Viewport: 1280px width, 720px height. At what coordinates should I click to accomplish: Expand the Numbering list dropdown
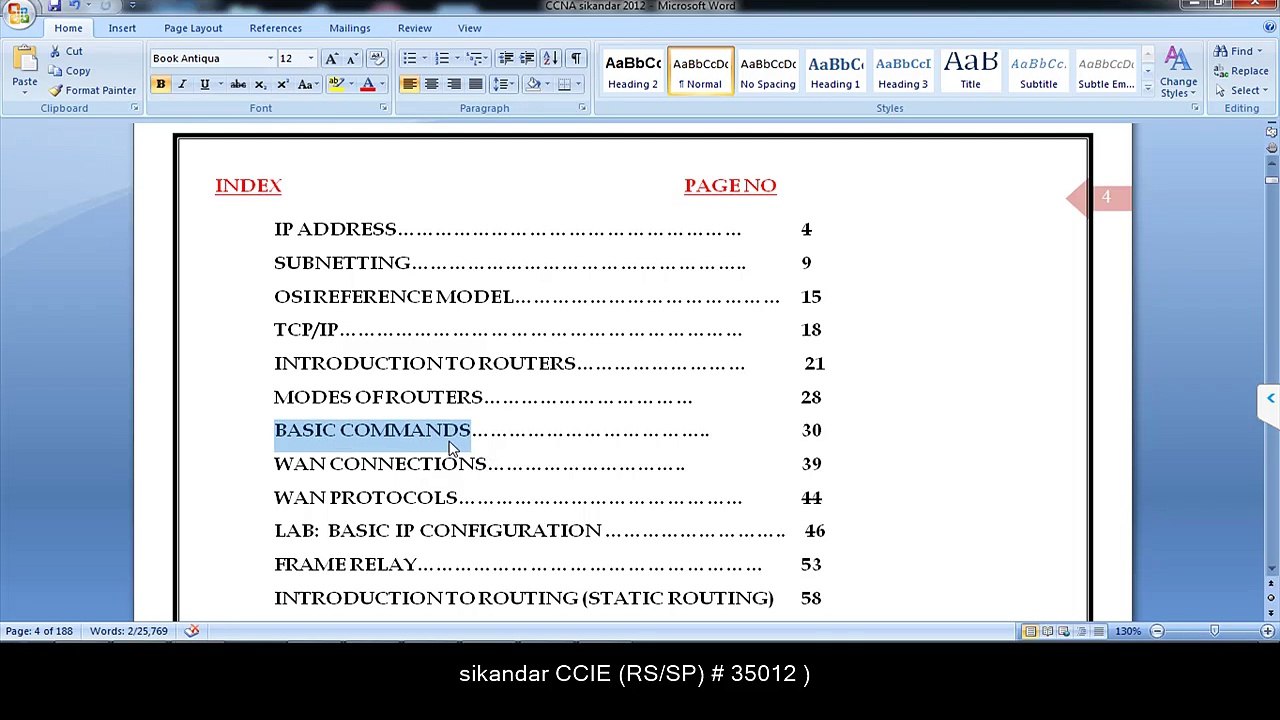pos(457,58)
